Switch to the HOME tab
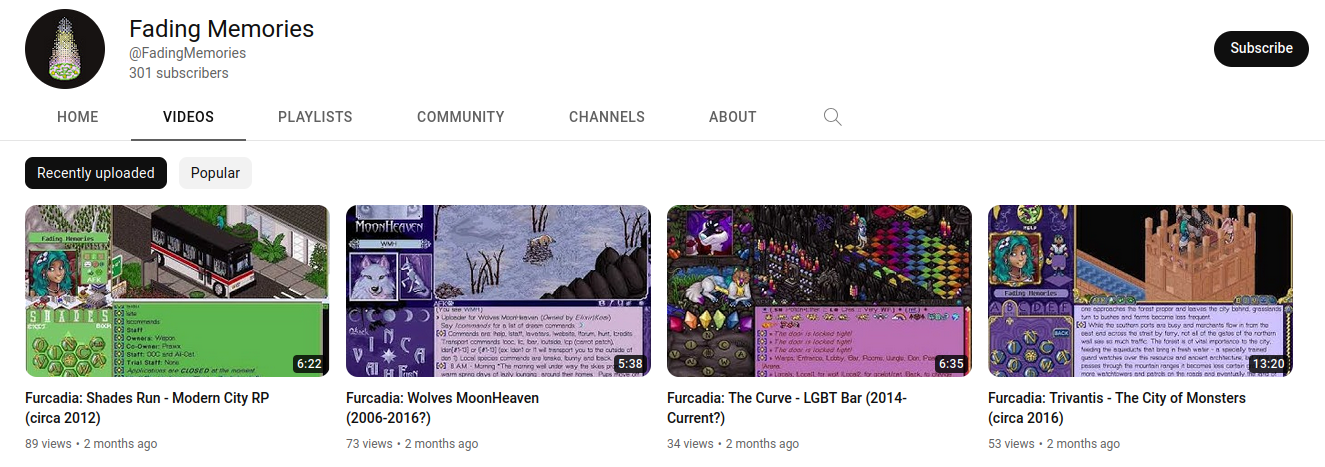The image size is (1325, 467). [78, 117]
